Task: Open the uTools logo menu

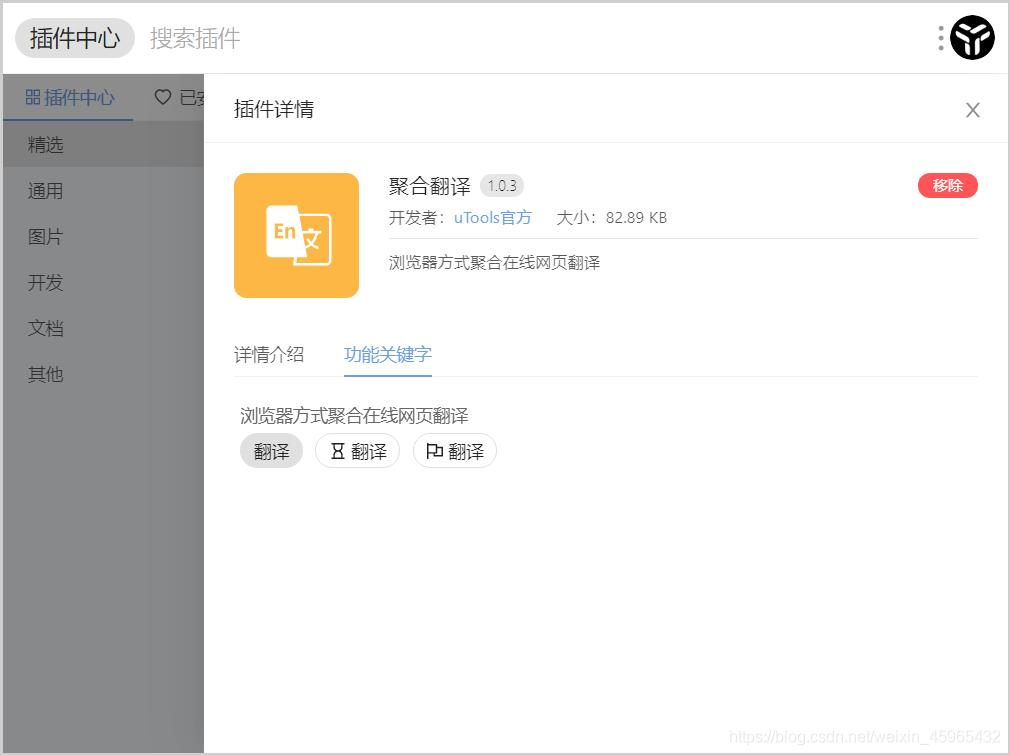Action: (x=971, y=37)
